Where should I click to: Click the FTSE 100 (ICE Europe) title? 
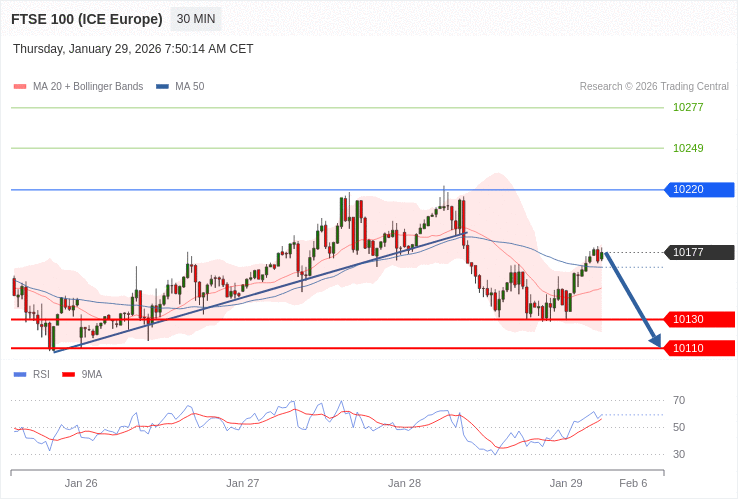pyautogui.click(x=87, y=19)
